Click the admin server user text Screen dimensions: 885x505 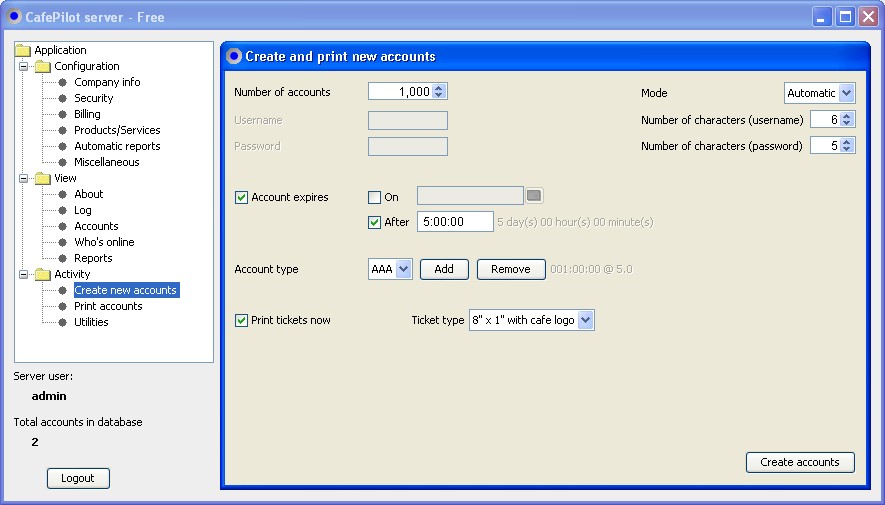point(49,396)
